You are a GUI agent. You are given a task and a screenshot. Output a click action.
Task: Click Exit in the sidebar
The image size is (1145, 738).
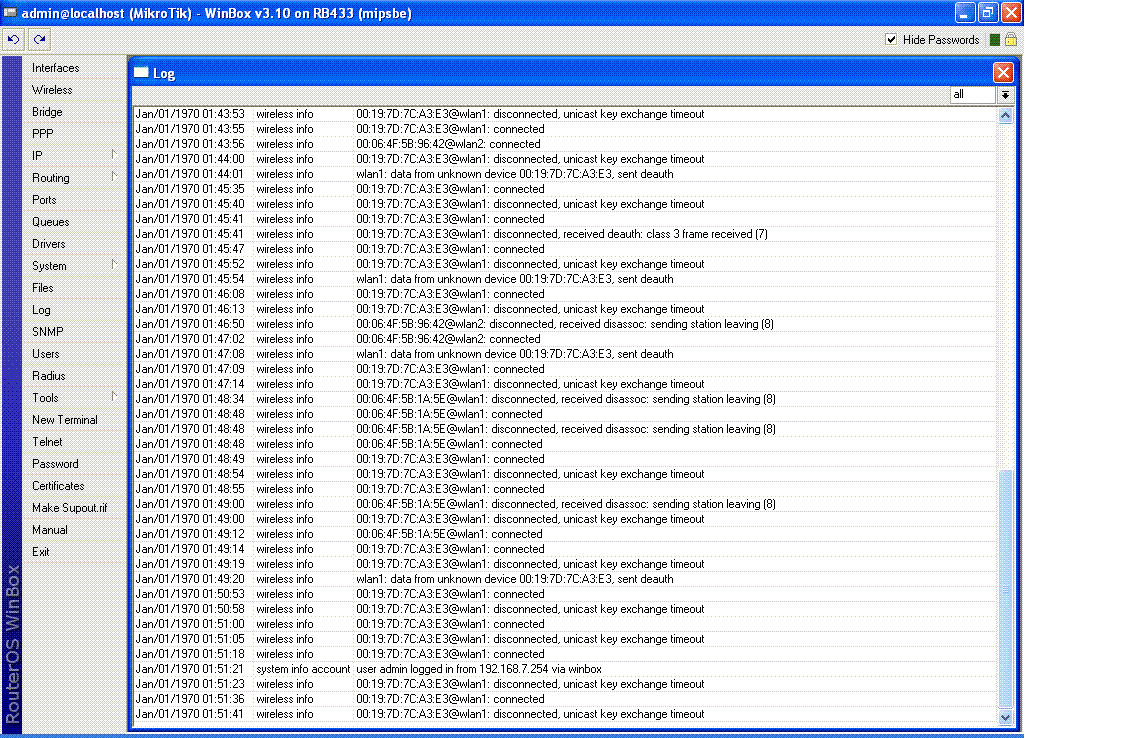click(40, 551)
